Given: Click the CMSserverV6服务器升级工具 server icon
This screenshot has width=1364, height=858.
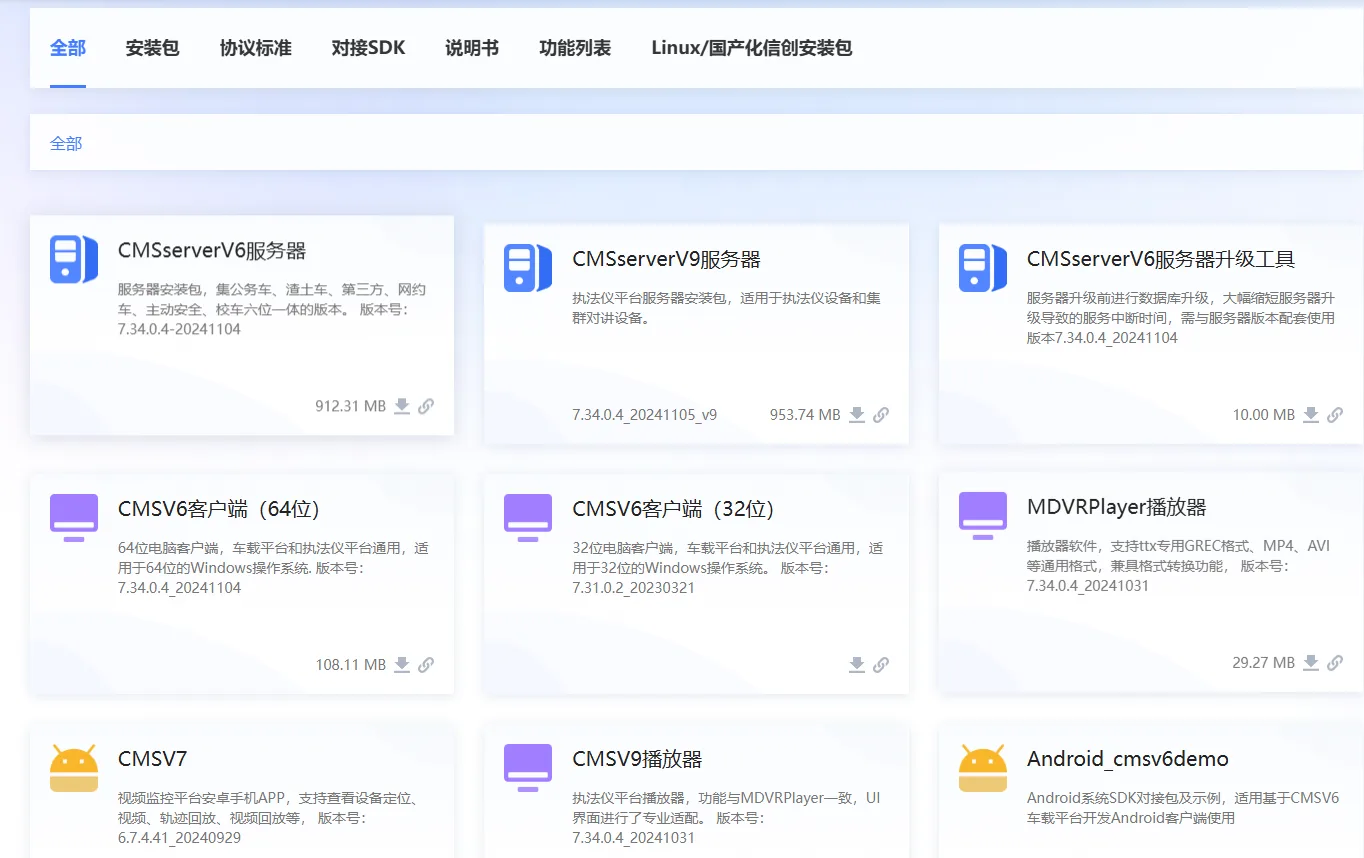Looking at the screenshot, I should point(983,268).
